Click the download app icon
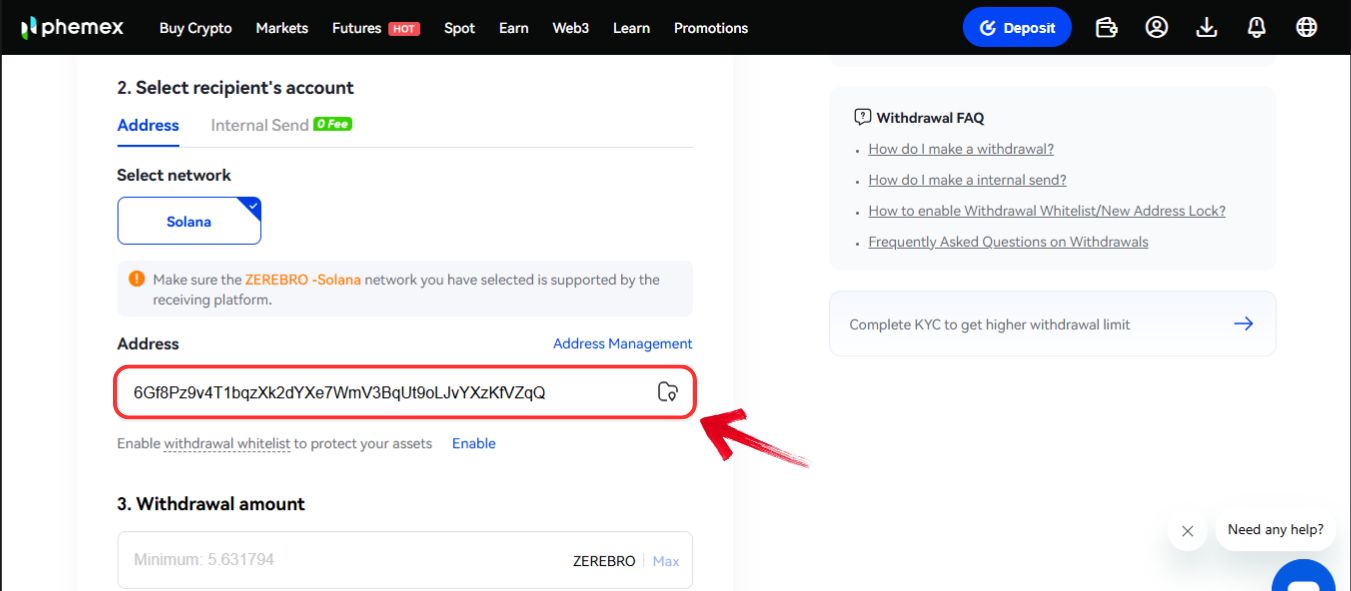Screen dimensions: 1351x591 pyautogui.click(x=1207, y=27)
